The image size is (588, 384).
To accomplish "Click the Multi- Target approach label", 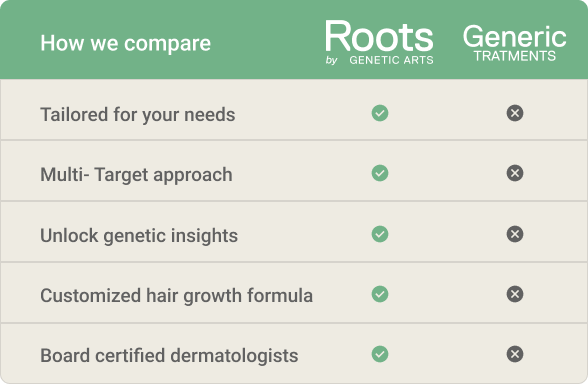I will point(136,175).
